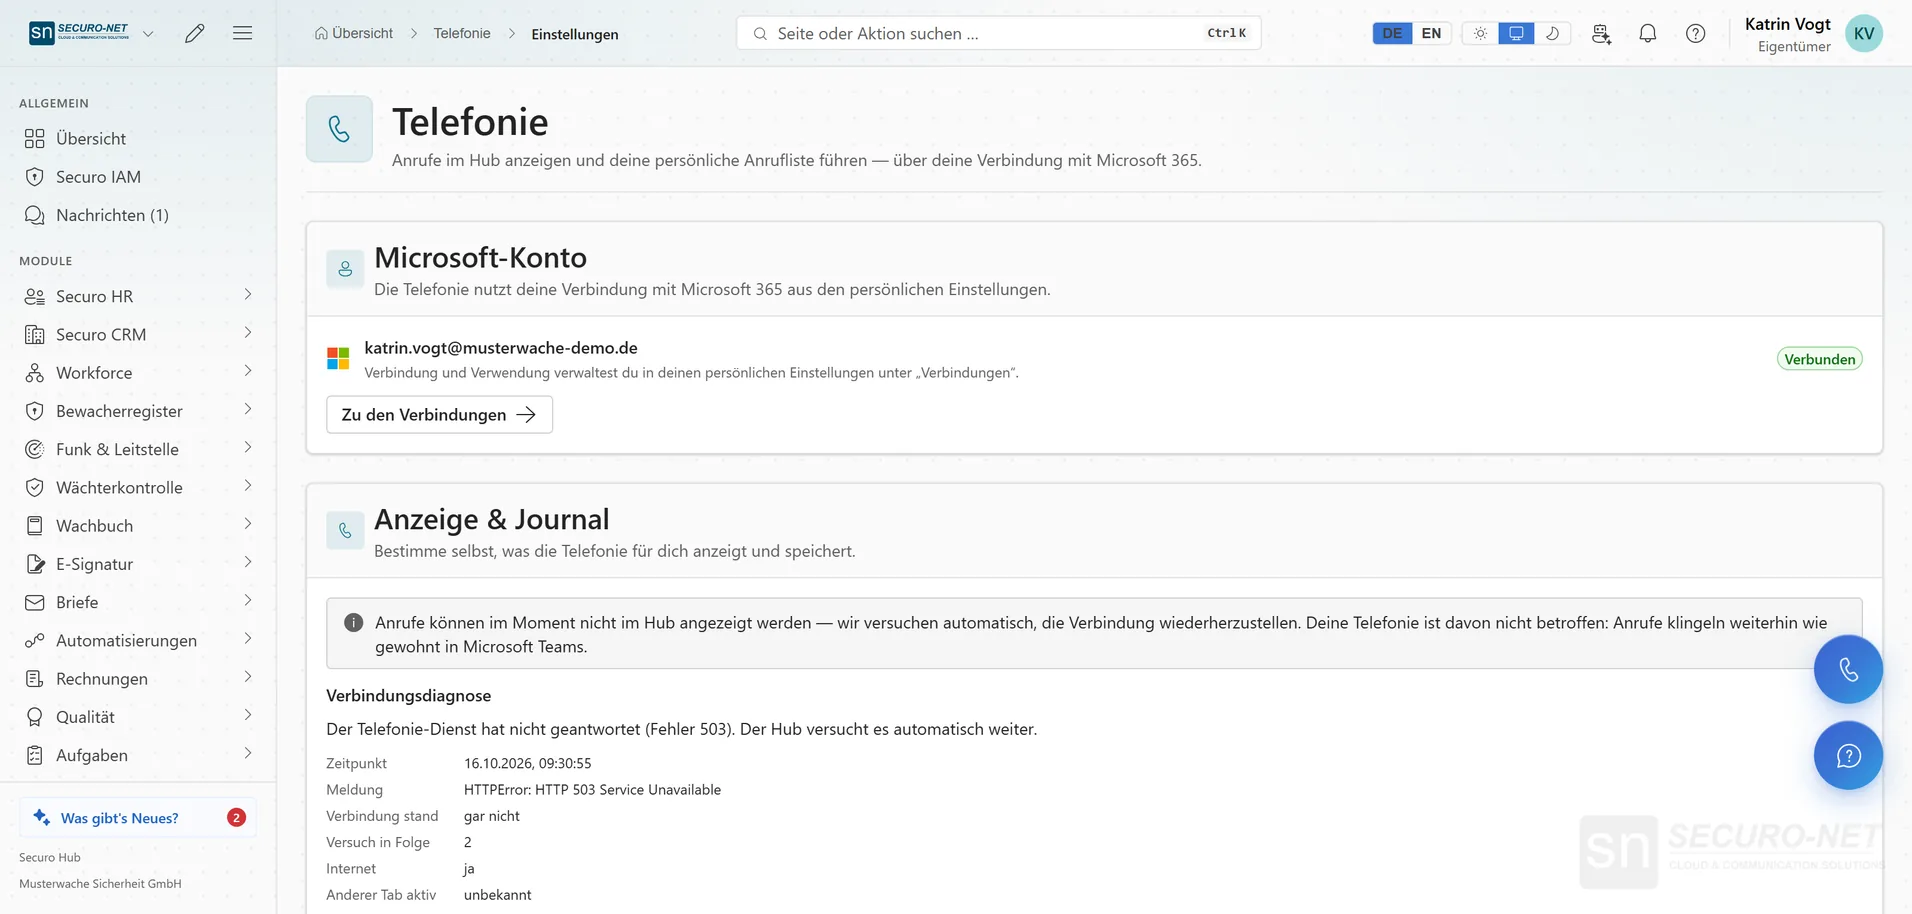This screenshot has height=914, width=1912.
Task: Focus the Seite oder Aktion suchen field
Action: [998, 33]
